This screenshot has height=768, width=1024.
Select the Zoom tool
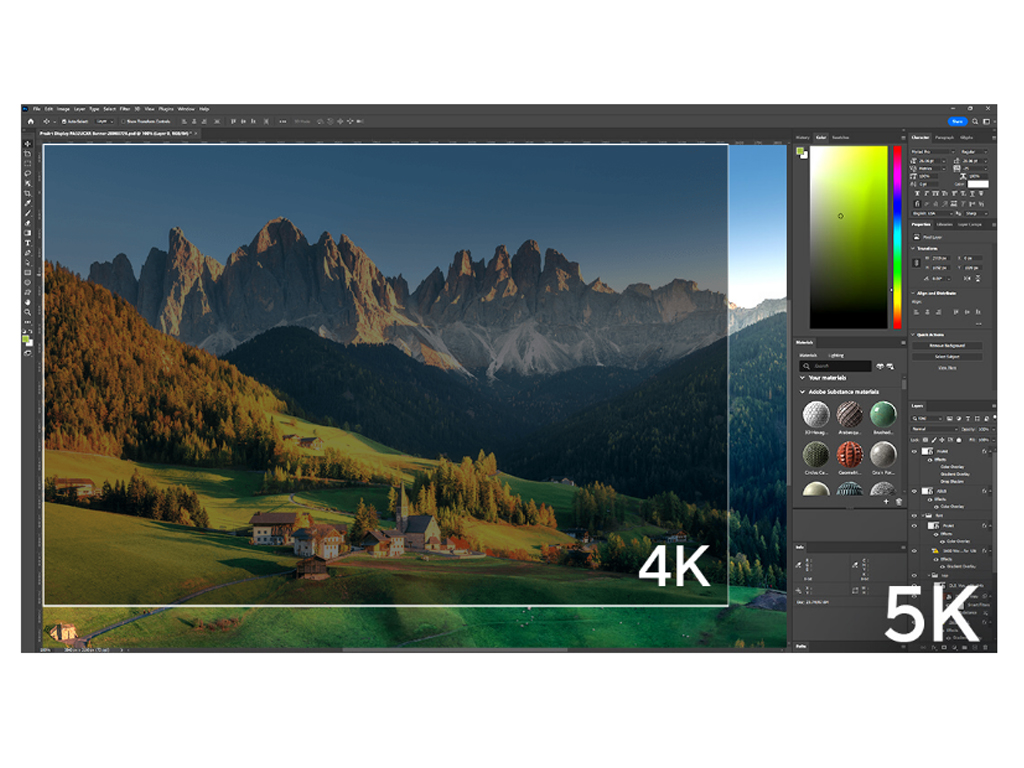[x=28, y=312]
